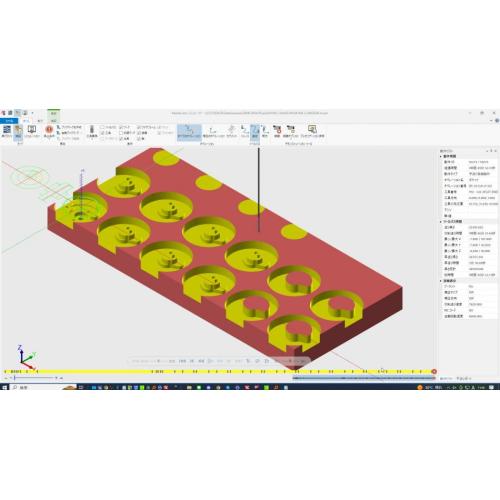Open the ribbon tab right of Home
The image size is (500, 500).
tap(40, 121)
